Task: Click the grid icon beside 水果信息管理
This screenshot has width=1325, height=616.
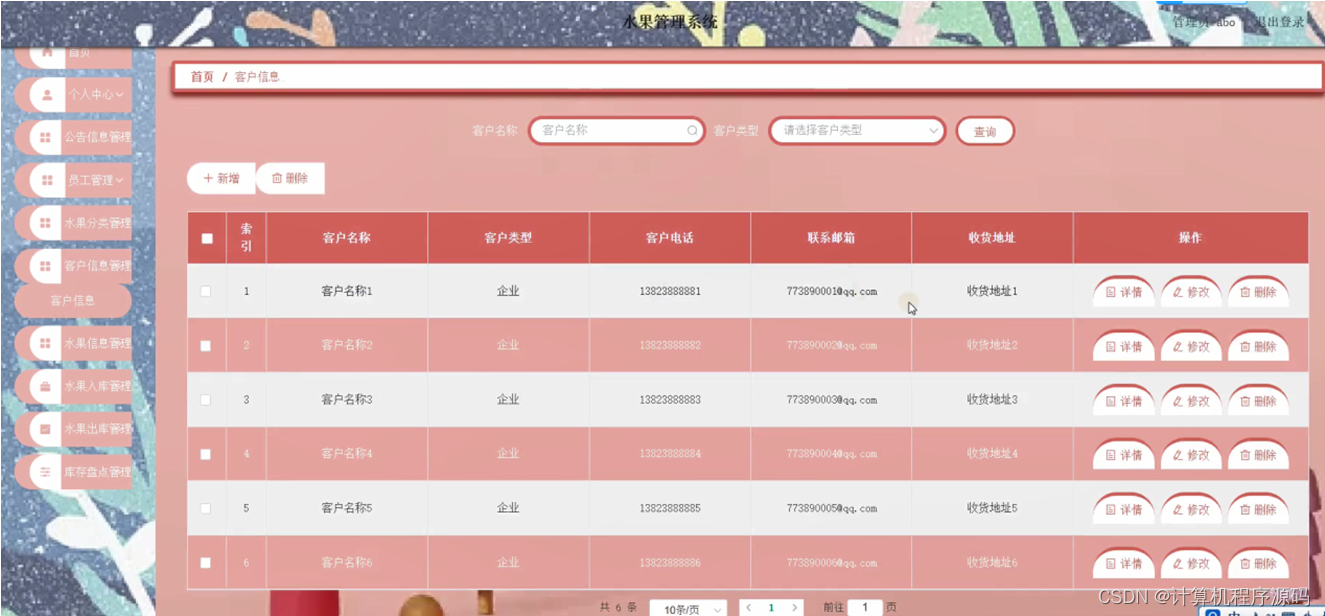Action: [46, 343]
